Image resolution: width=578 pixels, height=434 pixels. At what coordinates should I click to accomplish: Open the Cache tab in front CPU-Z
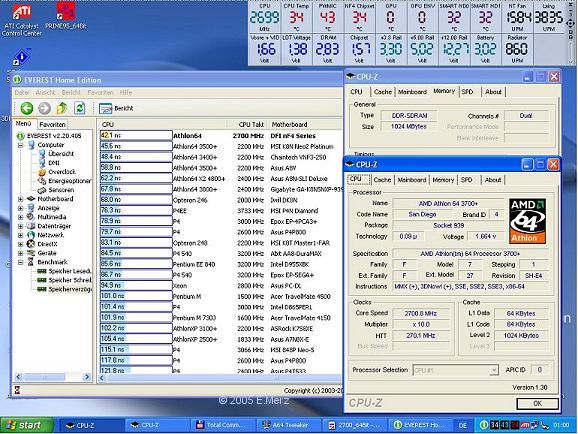coord(382,180)
